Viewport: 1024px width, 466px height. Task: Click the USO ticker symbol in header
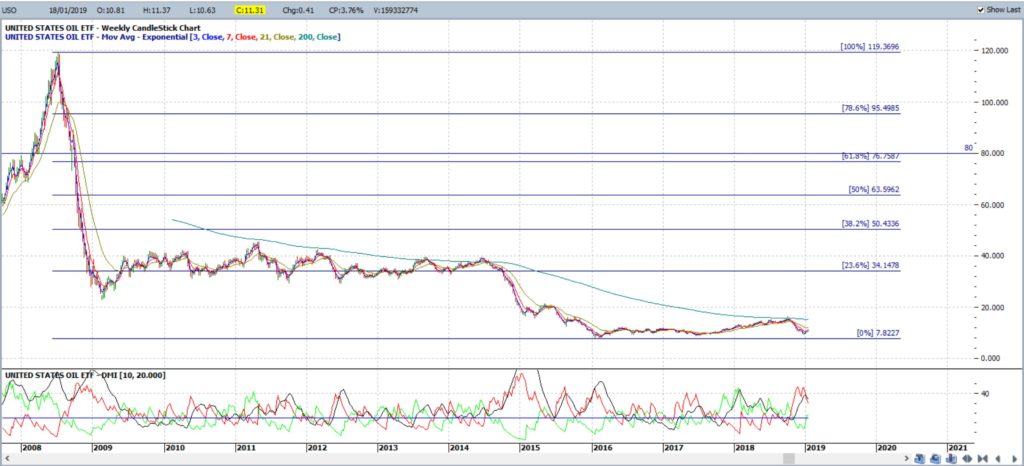point(10,10)
